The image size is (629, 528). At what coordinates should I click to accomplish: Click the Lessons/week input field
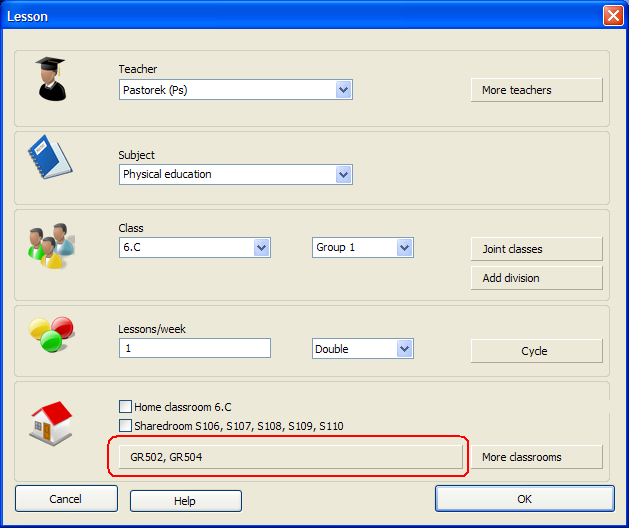pos(195,348)
